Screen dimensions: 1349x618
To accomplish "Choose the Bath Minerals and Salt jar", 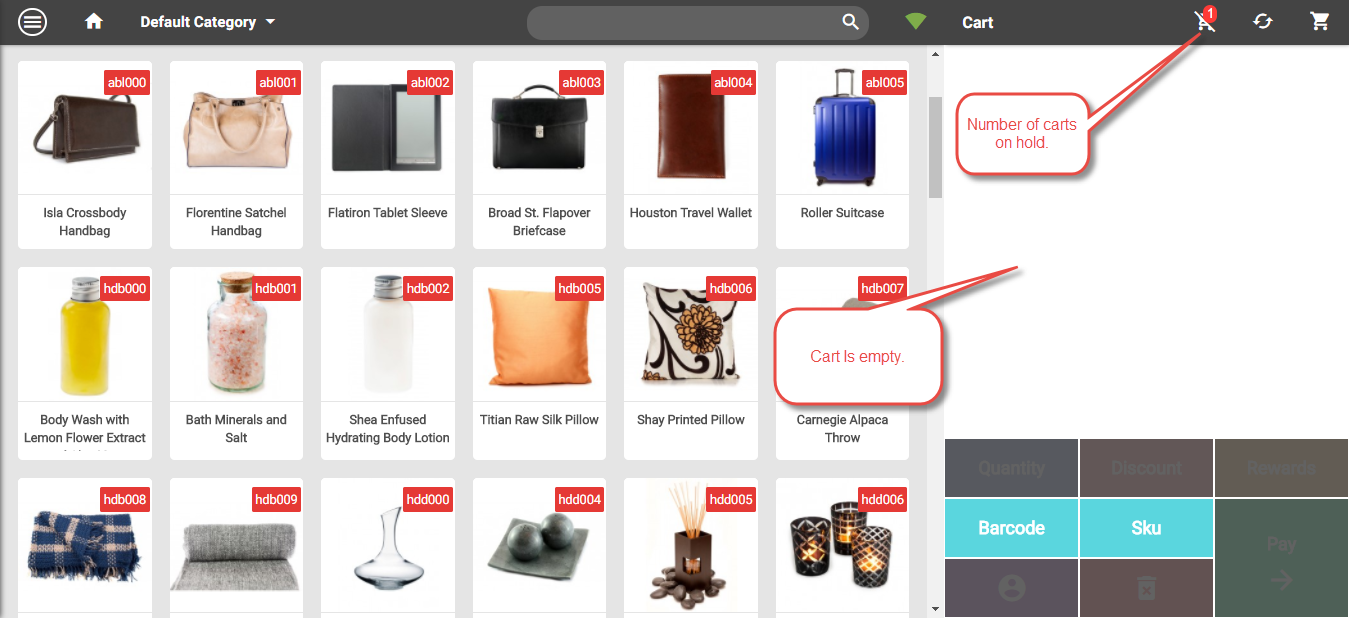I will 236,363.
